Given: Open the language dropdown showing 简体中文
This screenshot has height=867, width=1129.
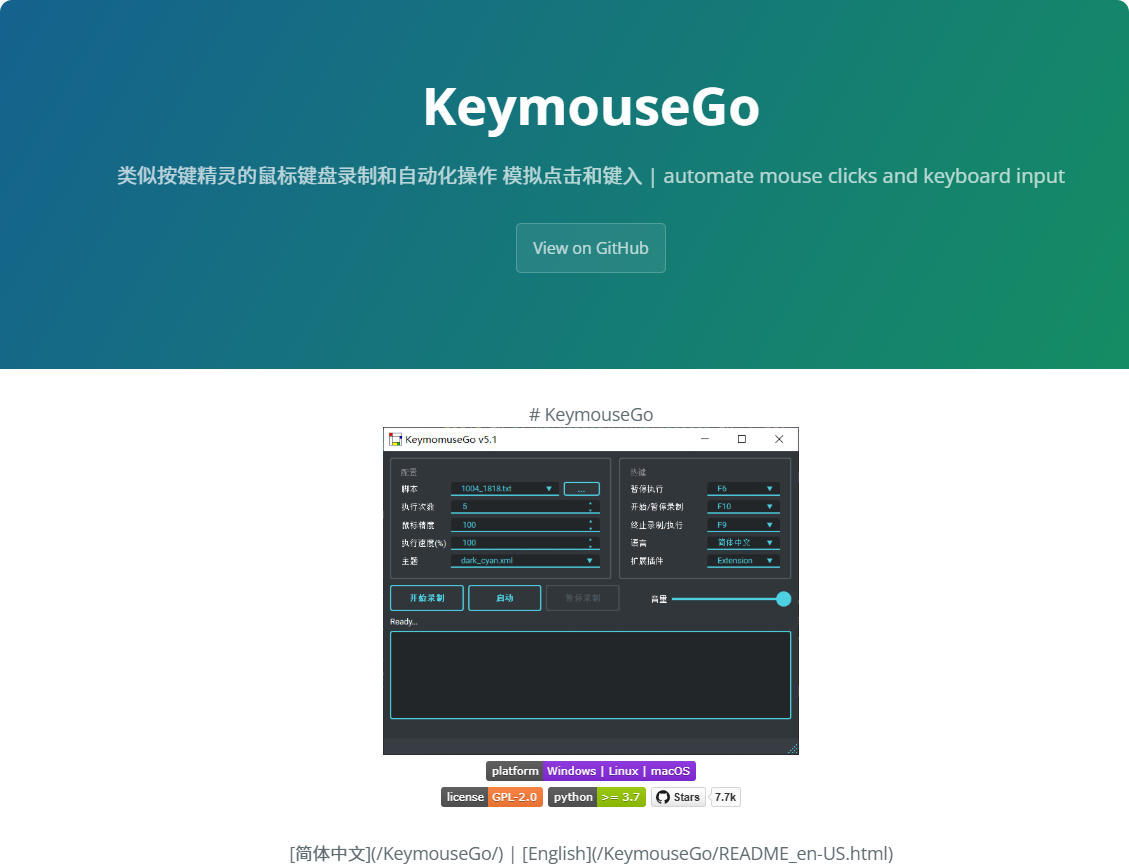Looking at the screenshot, I should [x=743, y=543].
